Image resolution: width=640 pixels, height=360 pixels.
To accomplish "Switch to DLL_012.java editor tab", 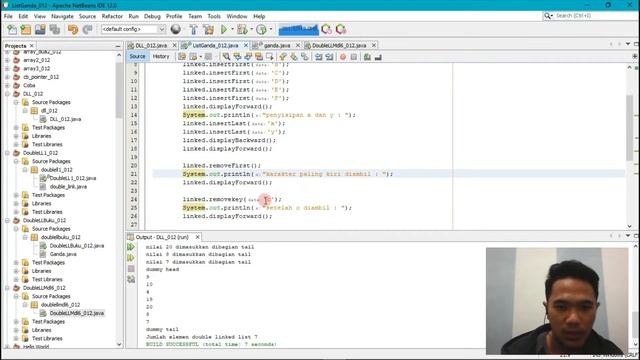I will [x=151, y=45].
